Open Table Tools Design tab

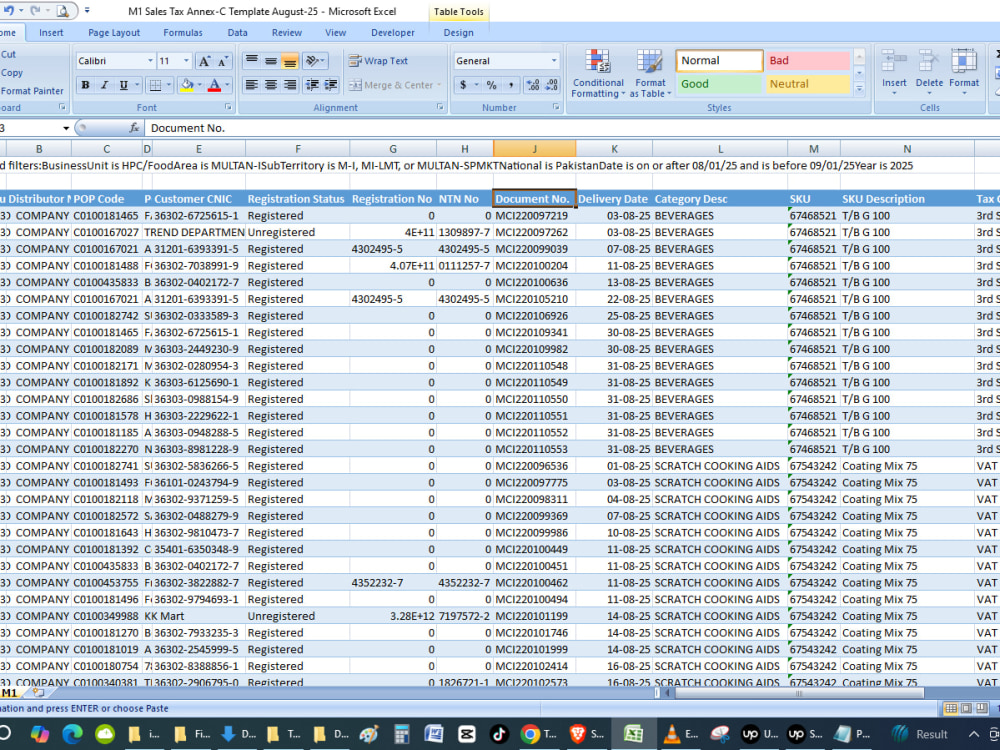click(459, 33)
